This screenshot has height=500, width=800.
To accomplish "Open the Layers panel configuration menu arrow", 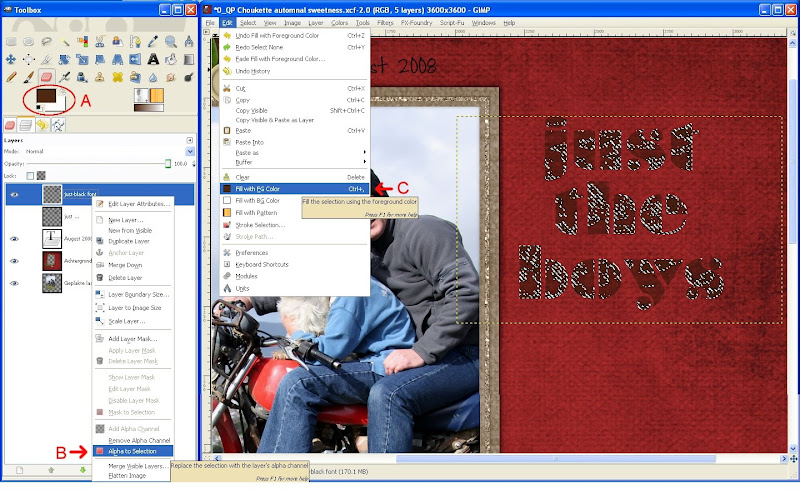I will 189,140.
